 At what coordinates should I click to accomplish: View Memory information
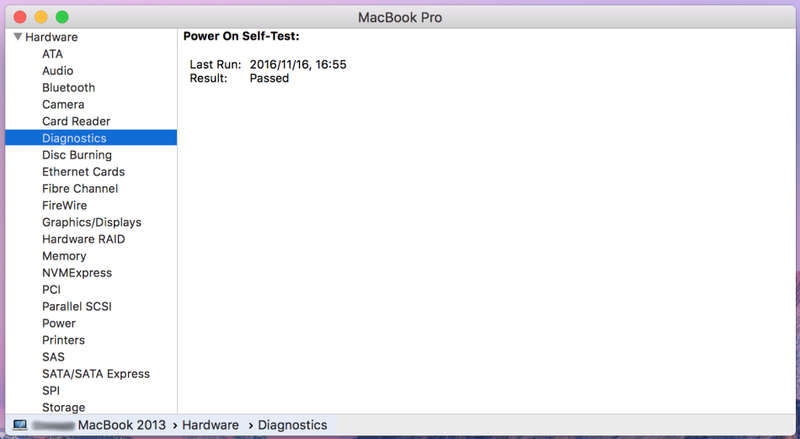coord(64,256)
